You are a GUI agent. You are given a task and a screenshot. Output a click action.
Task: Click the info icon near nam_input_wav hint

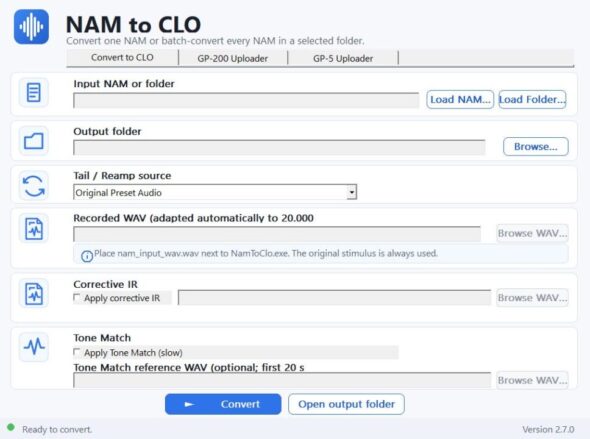coord(87,256)
